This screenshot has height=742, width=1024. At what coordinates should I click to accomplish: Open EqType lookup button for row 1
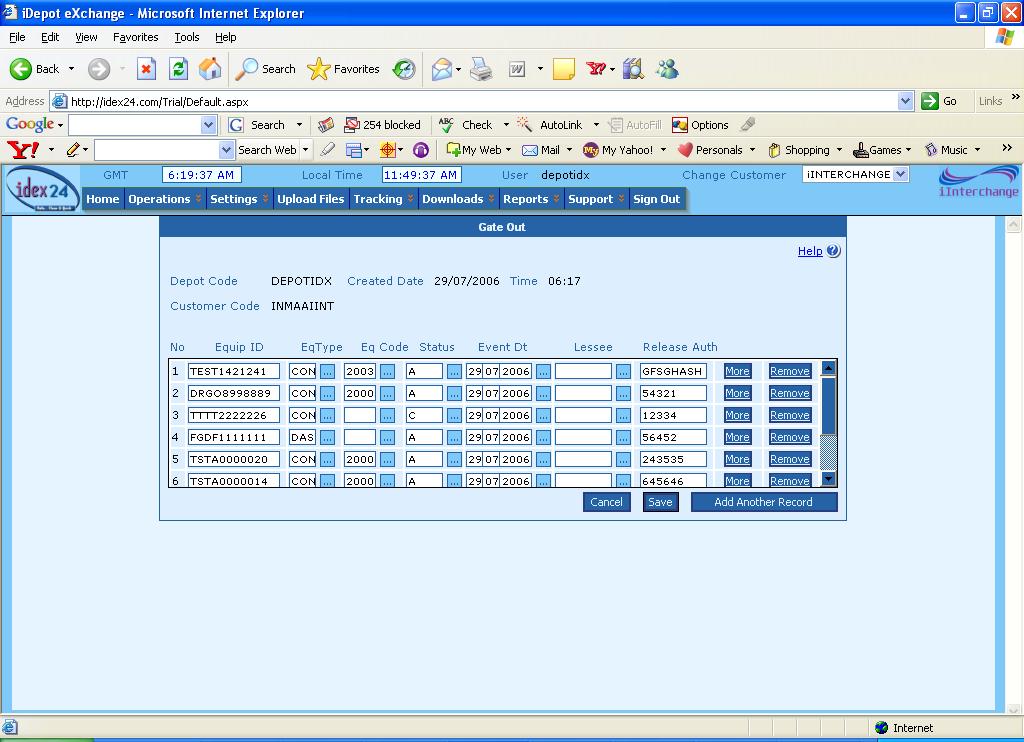327,371
